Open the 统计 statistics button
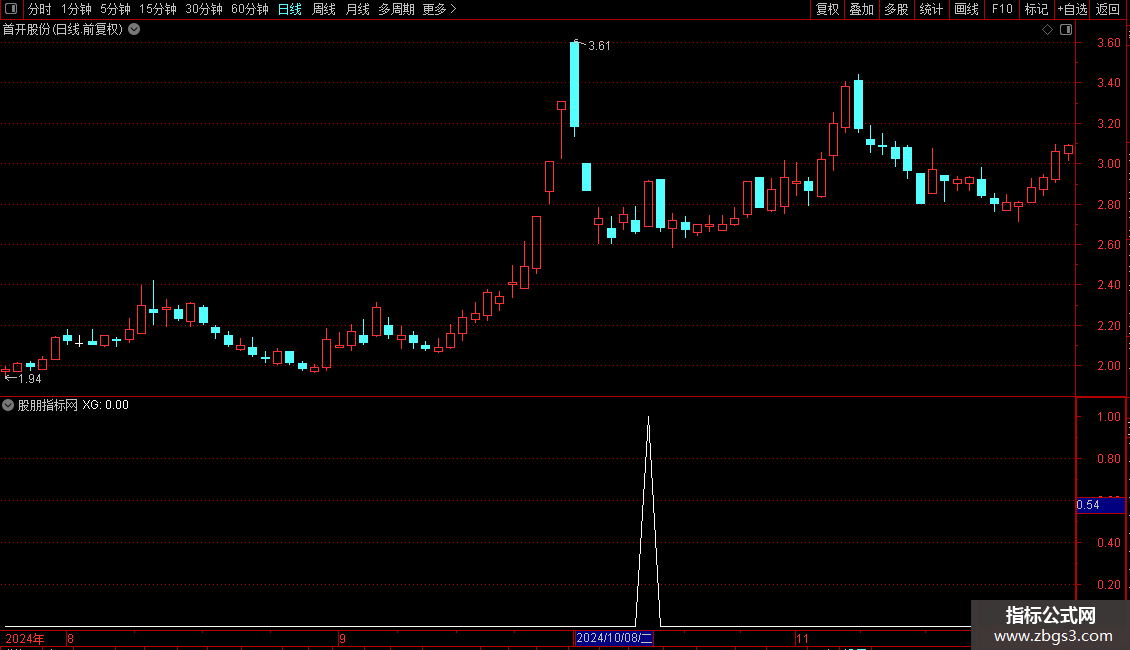The image size is (1130, 650). [931, 9]
